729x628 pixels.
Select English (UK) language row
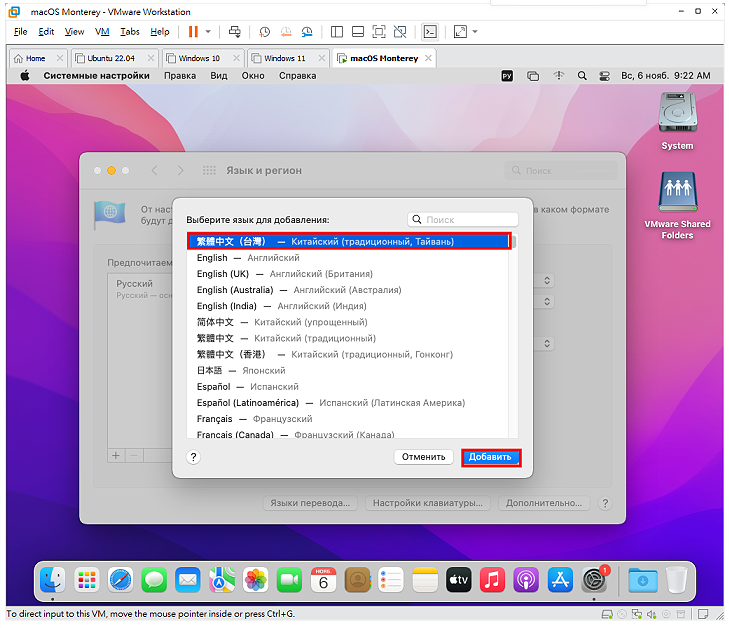pos(348,274)
